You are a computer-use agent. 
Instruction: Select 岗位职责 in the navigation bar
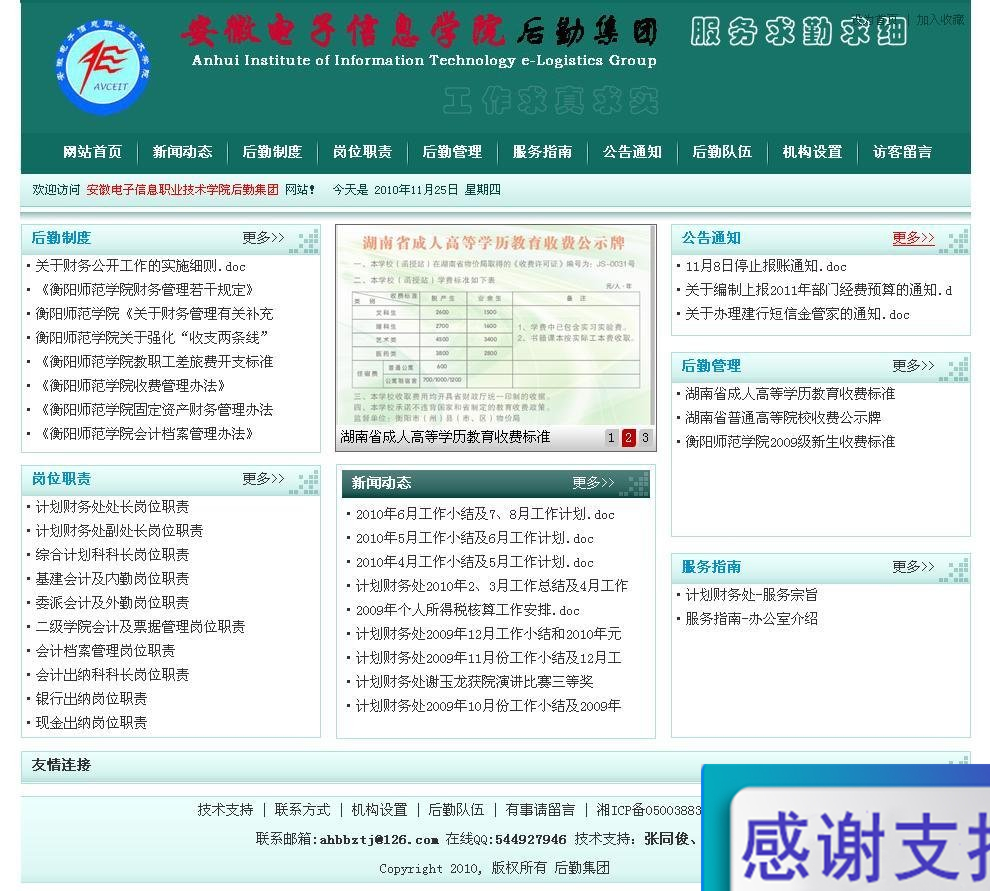(x=362, y=152)
